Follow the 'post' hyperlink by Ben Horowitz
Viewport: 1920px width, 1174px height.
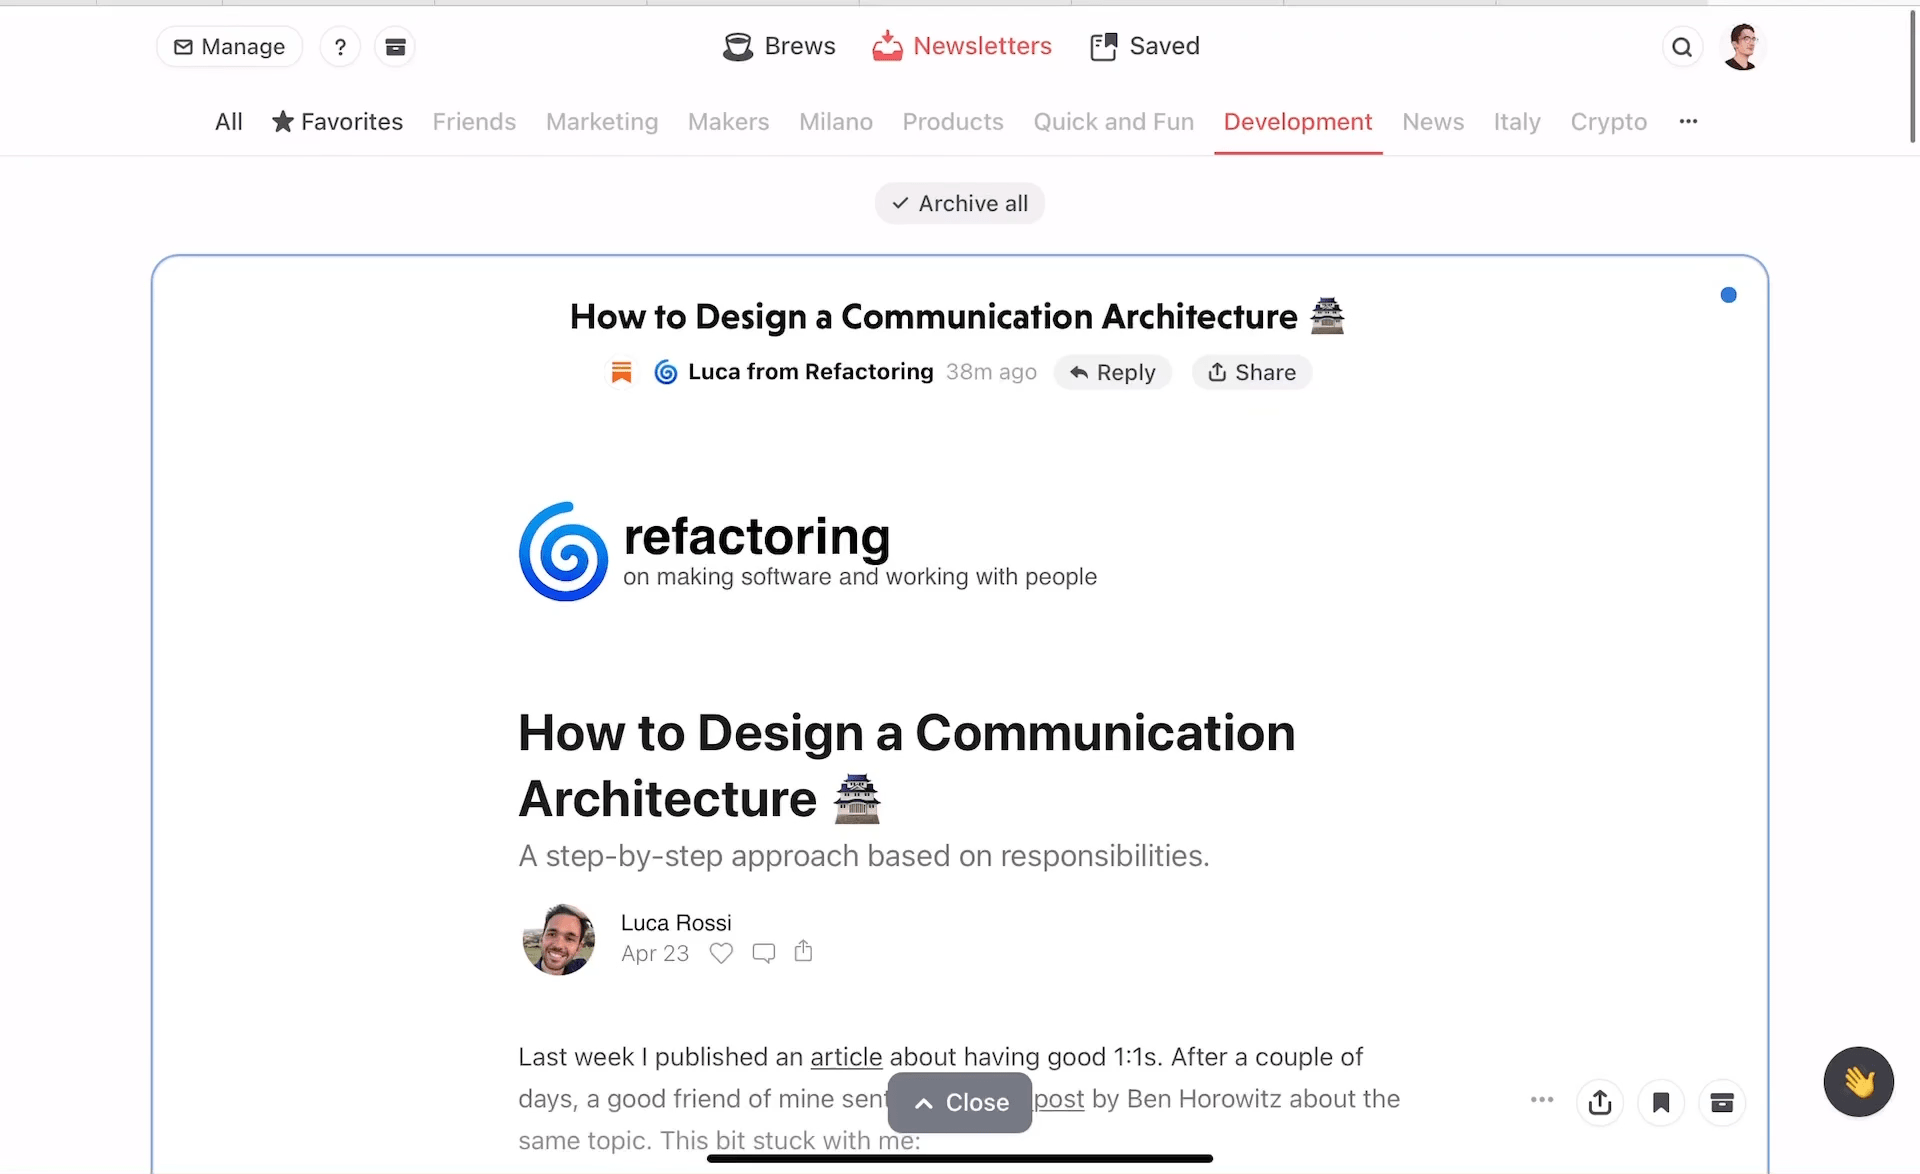point(1059,1099)
